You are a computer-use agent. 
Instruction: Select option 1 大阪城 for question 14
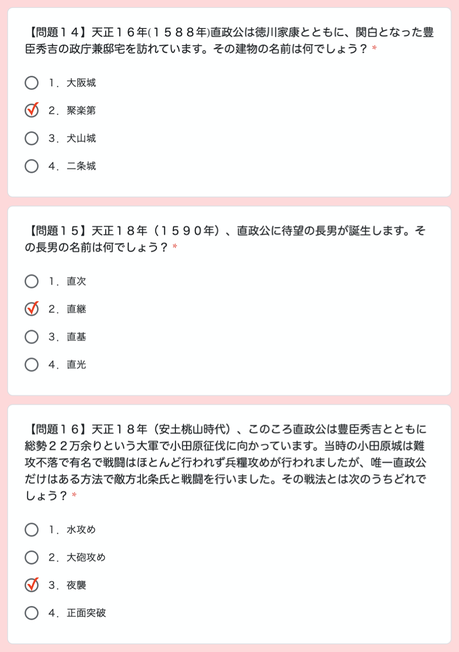click(32, 83)
